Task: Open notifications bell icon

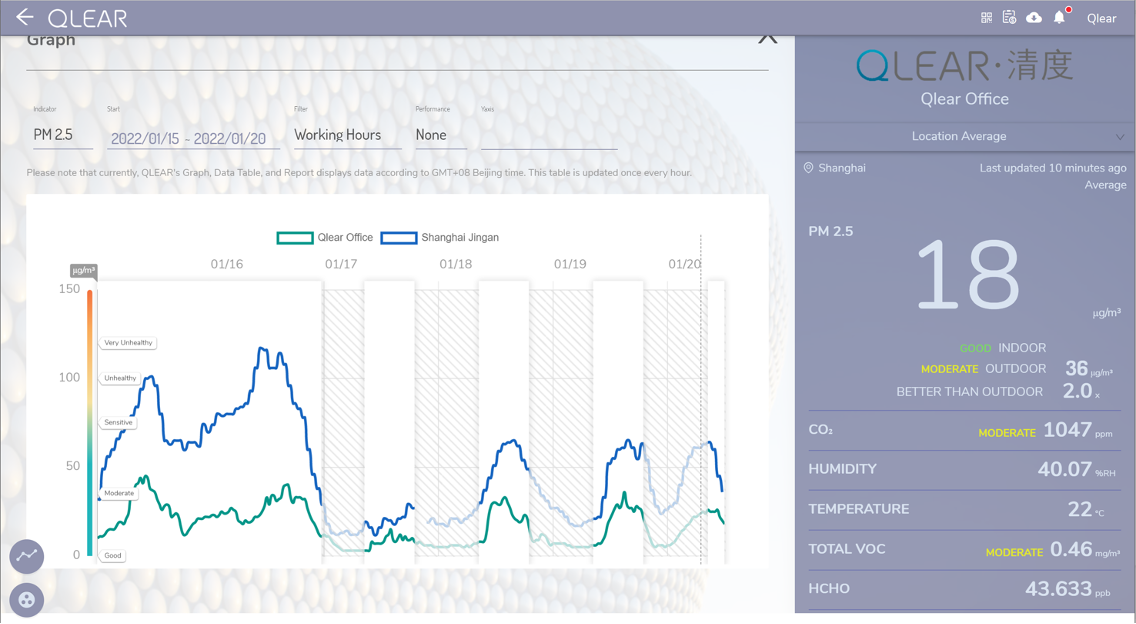Action: click(1059, 18)
